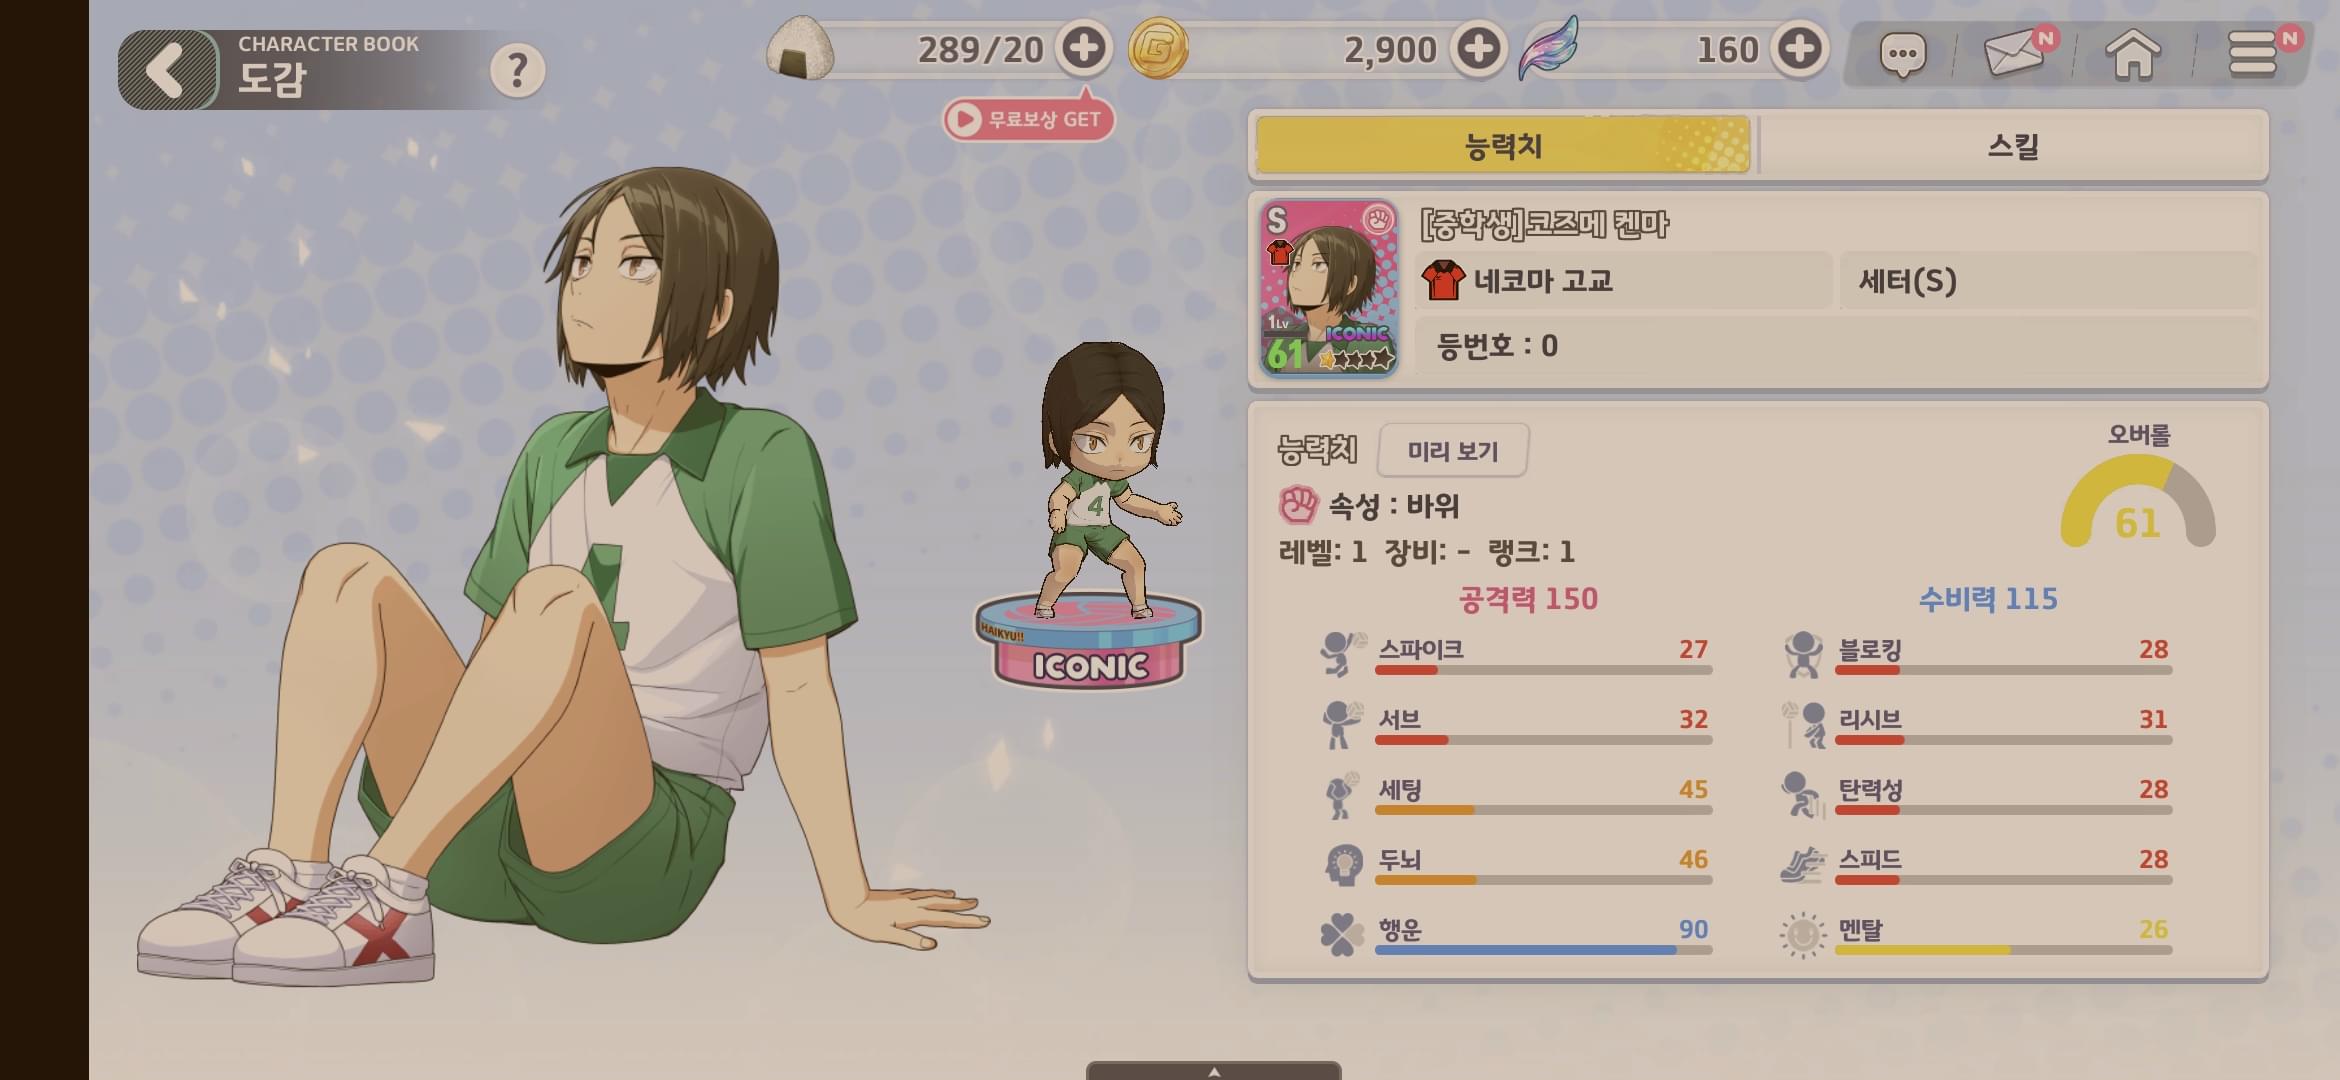
Task: Open the help question mark icon
Action: click(517, 70)
